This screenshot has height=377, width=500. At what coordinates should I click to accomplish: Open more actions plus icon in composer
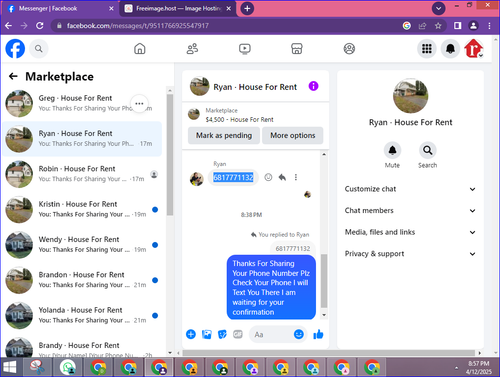(x=191, y=334)
